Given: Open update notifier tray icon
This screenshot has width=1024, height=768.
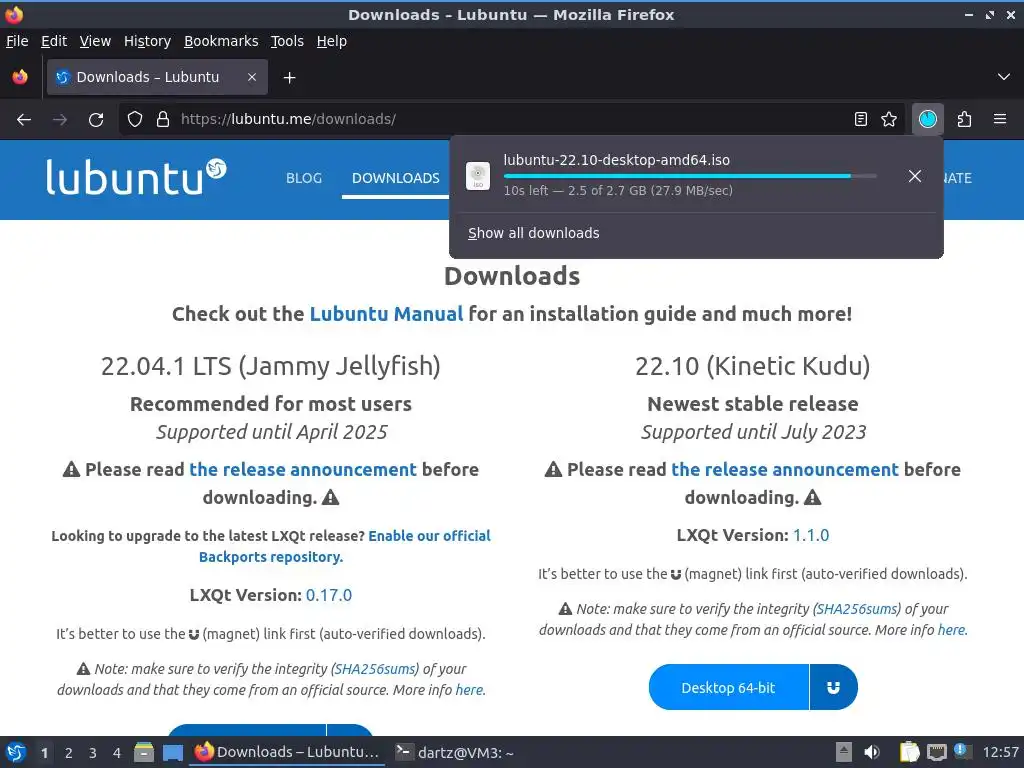Looking at the screenshot, I should (961, 750).
